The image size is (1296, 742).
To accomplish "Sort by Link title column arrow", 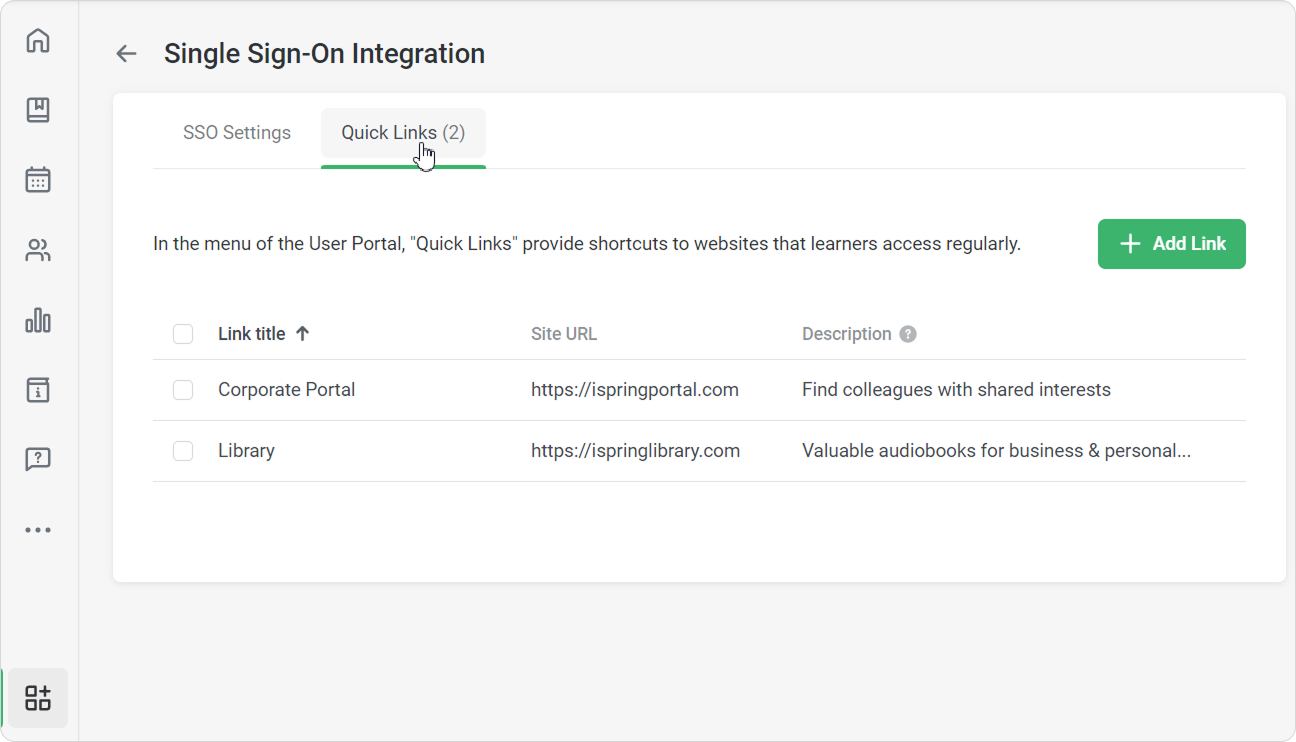I will coord(302,334).
